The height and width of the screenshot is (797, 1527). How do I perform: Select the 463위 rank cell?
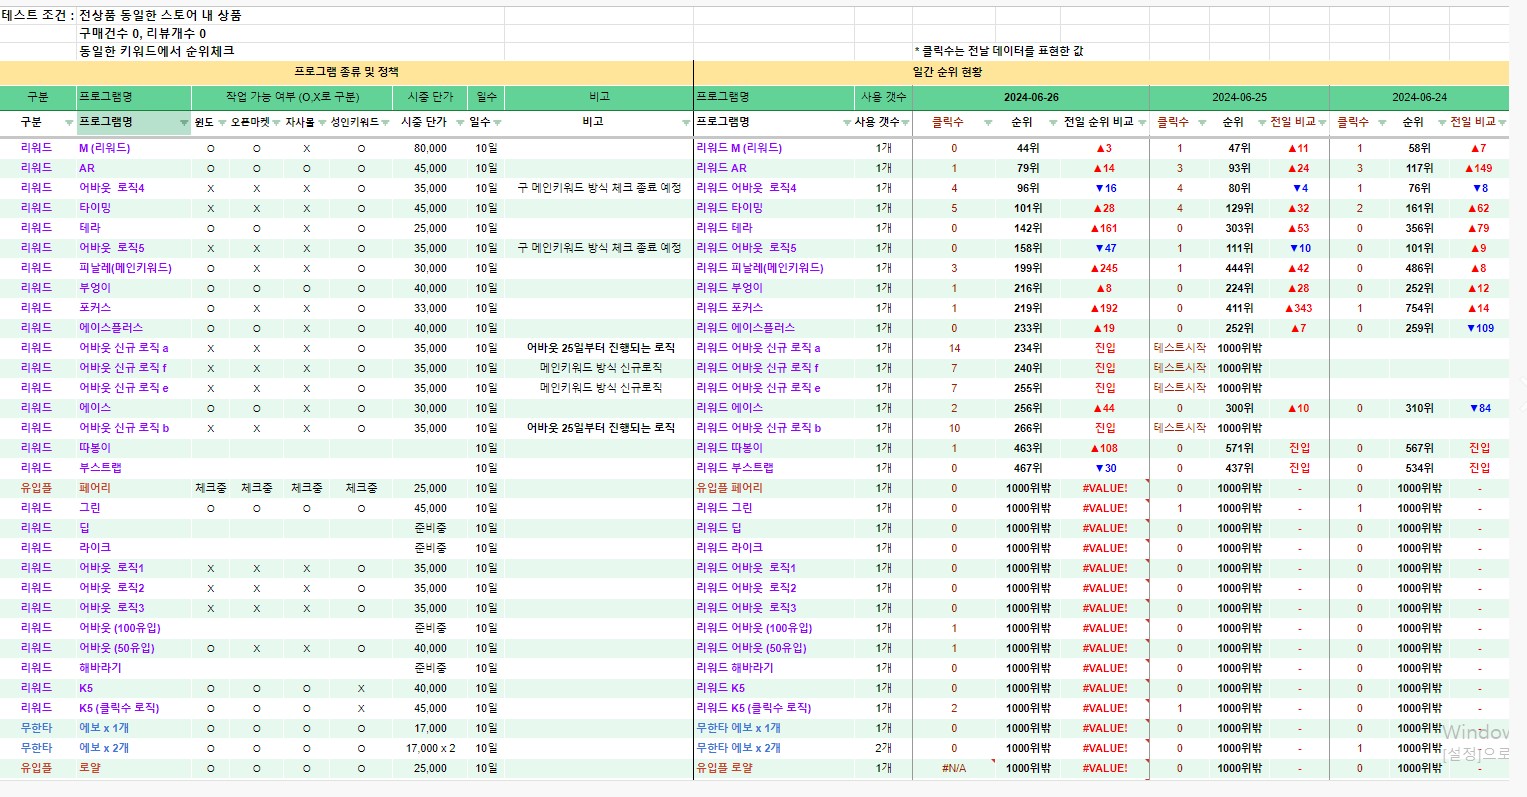coord(1028,448)
